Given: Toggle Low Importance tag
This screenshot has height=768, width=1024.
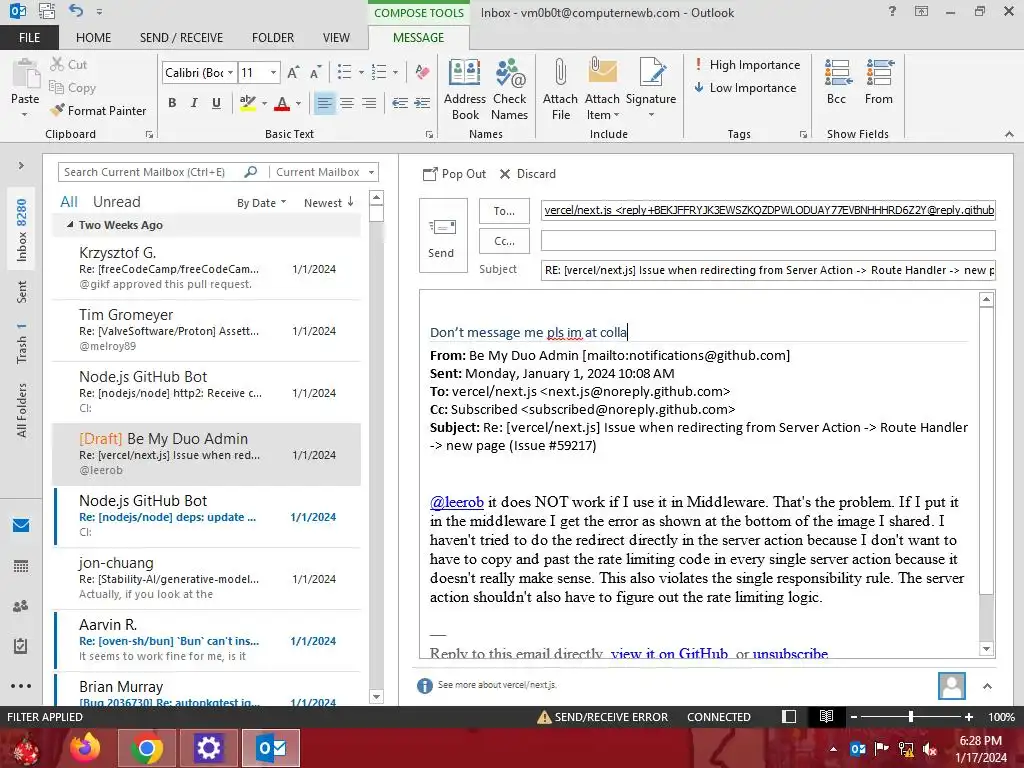Looking at the screenshot, I should click(745, 88).
